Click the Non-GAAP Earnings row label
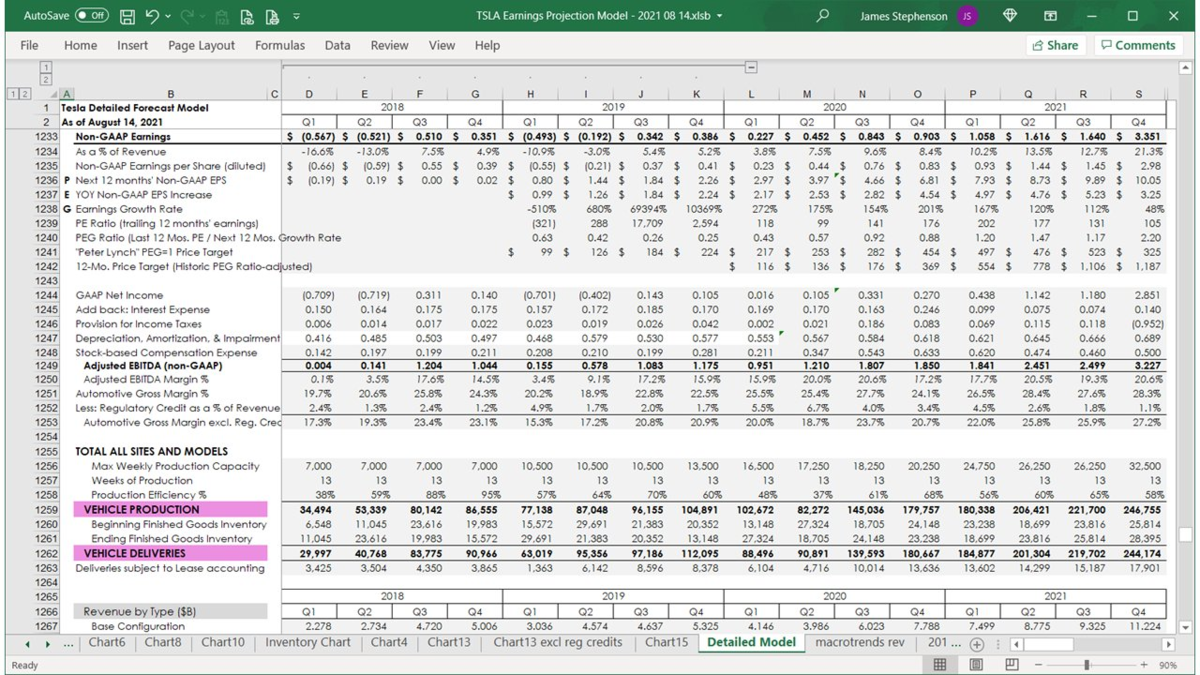 point(123,136)
